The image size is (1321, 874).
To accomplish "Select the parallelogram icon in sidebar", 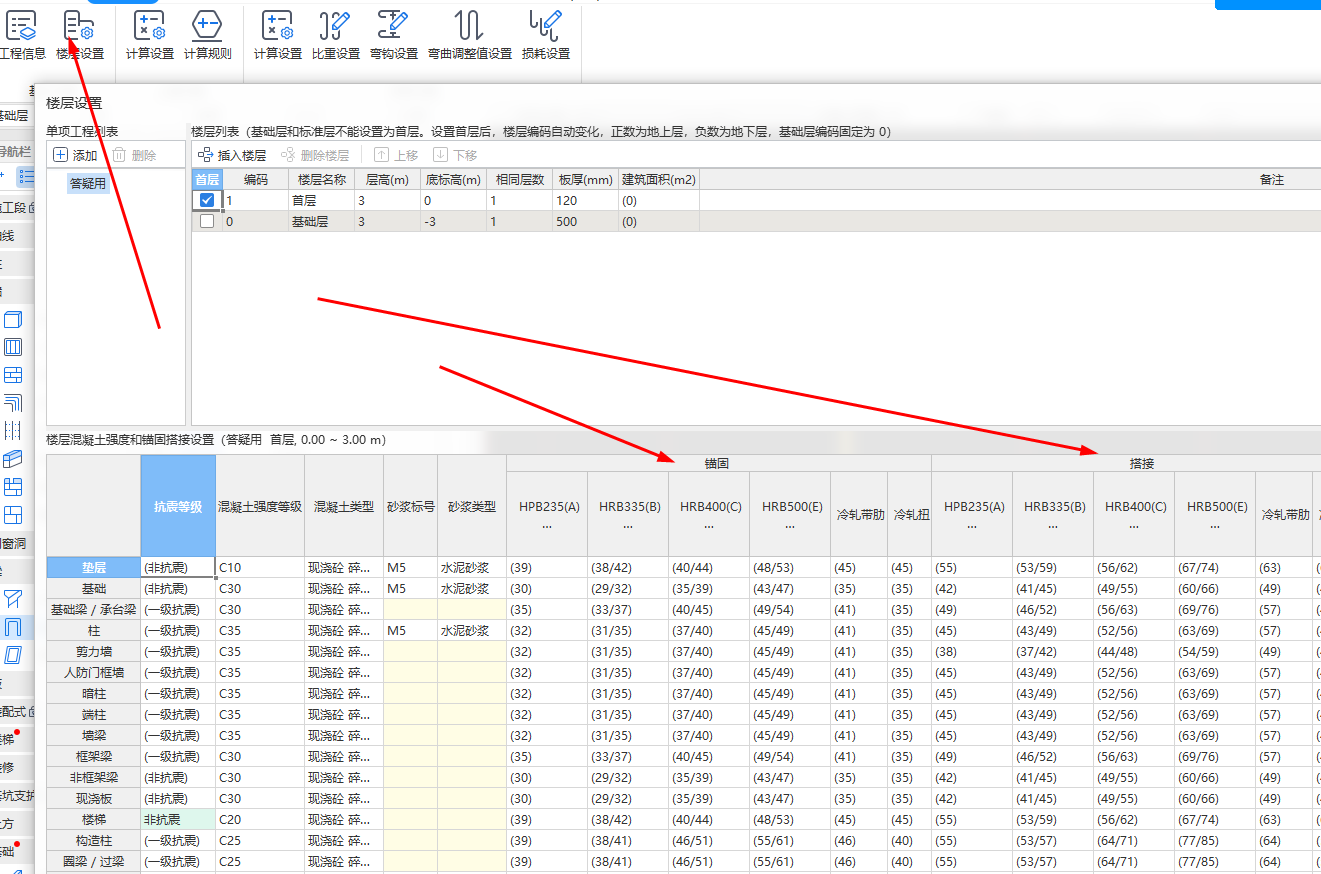I will tap(13, 654).
